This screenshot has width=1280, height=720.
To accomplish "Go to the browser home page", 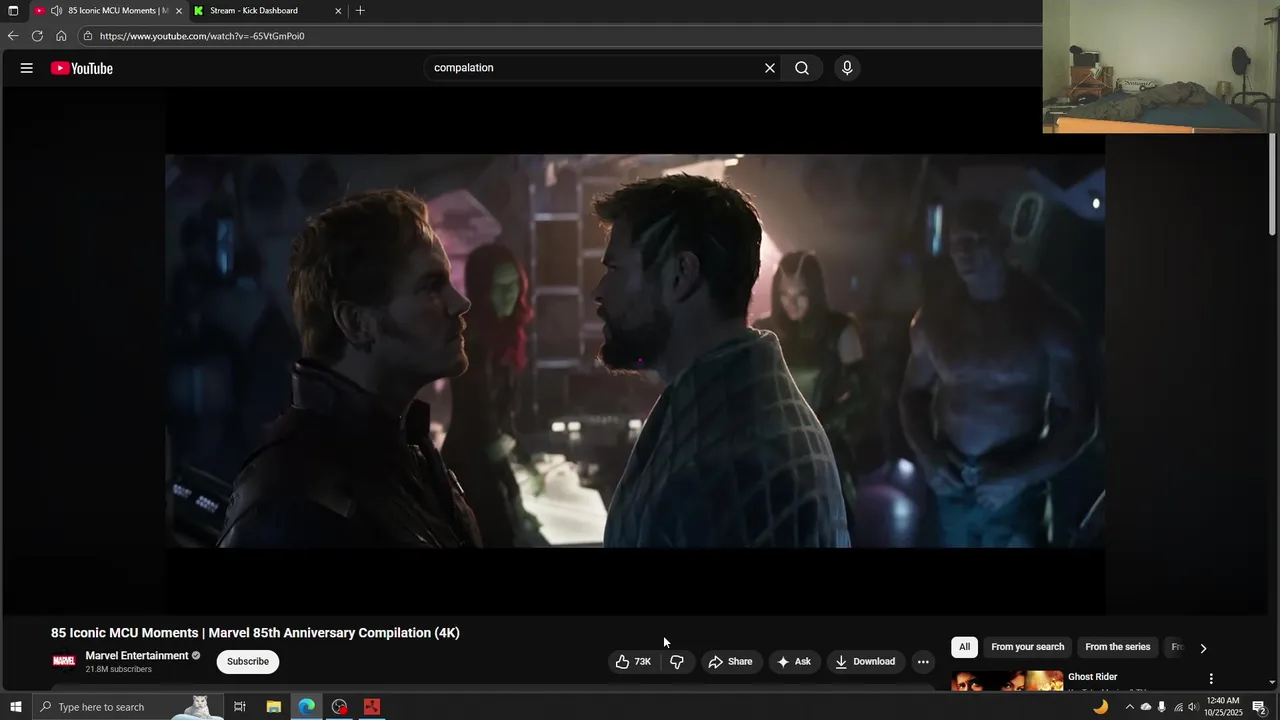I will coord(61,36).
